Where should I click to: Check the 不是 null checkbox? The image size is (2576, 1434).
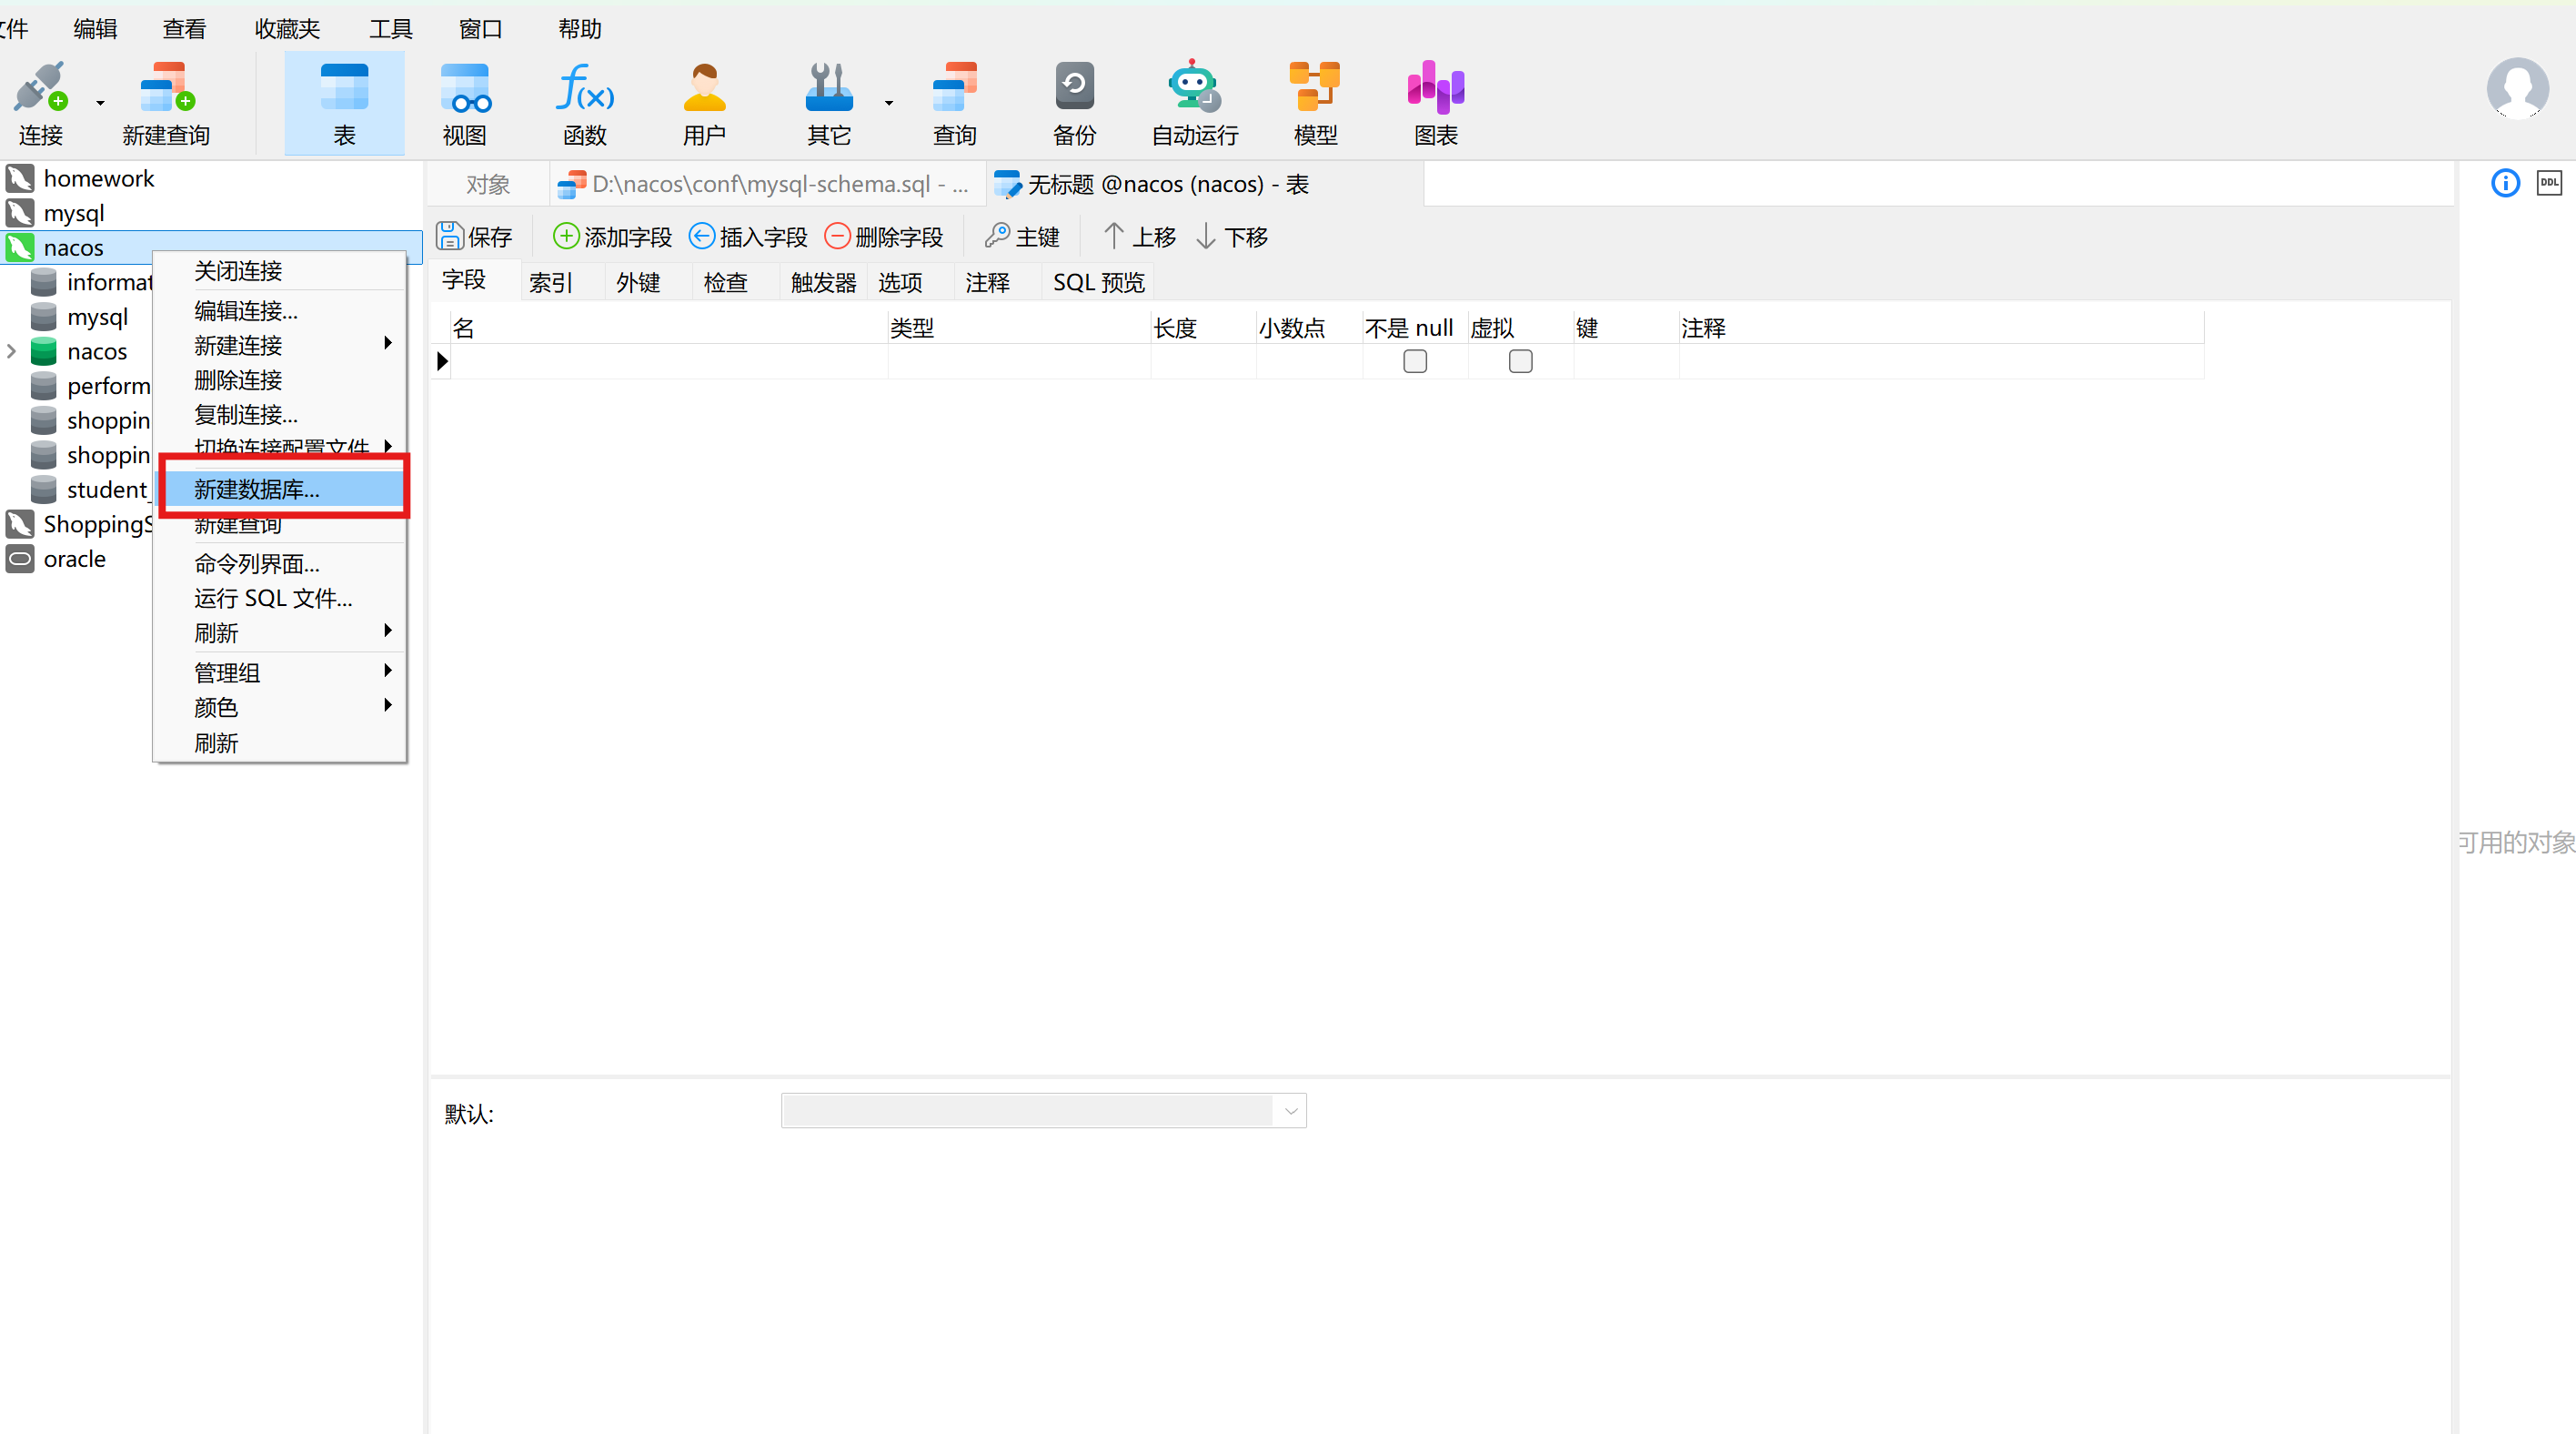(x=1414, y=361)
